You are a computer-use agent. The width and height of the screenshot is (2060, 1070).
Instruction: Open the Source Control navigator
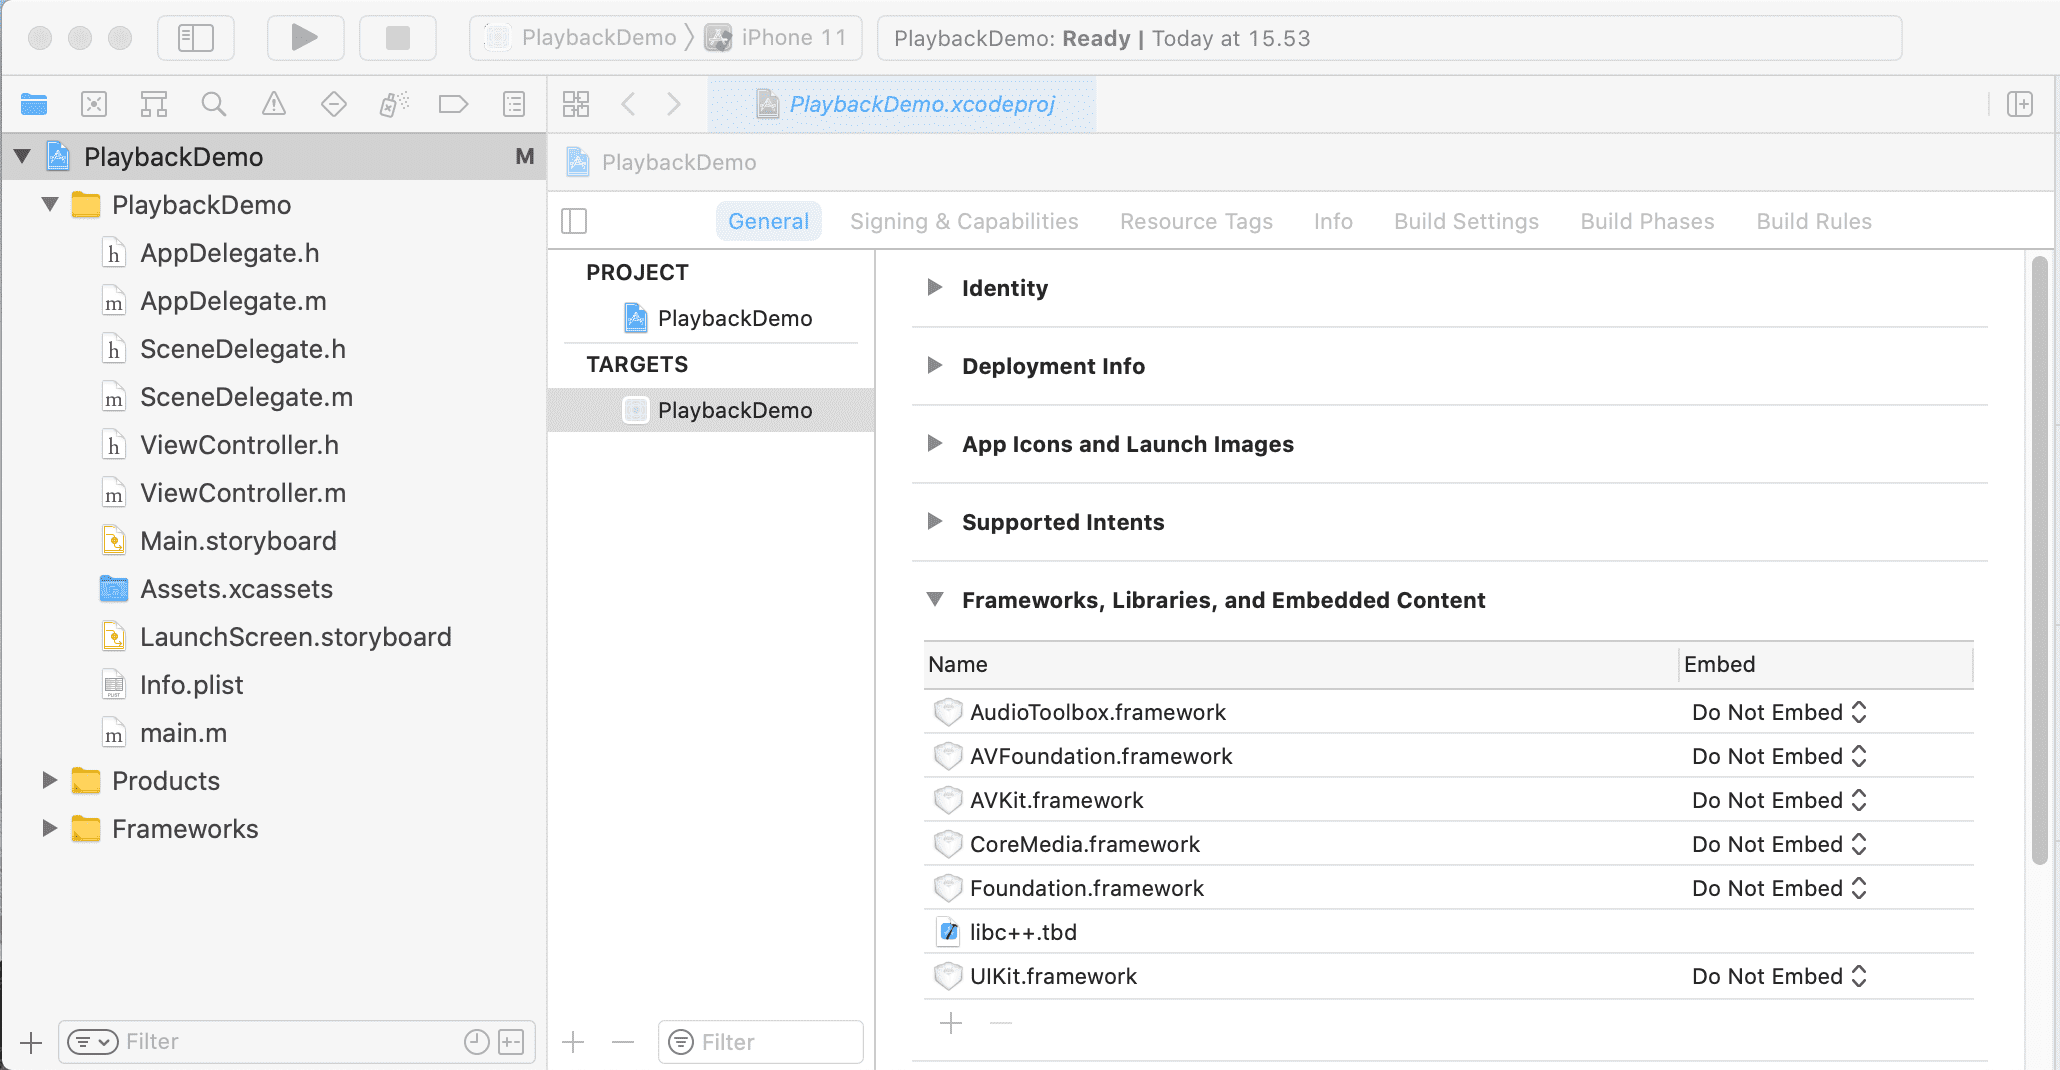point(94,104)
